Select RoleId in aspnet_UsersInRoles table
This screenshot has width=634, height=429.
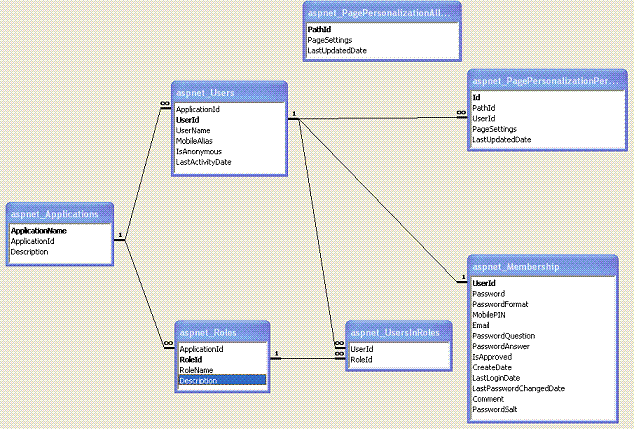(x=361, y=360)
